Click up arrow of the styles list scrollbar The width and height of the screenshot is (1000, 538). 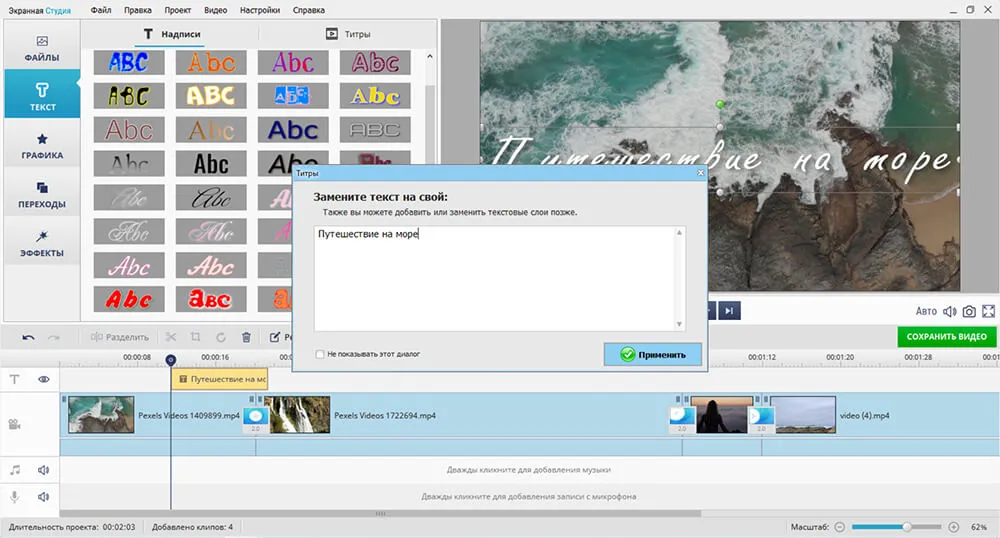pyautogui.click(x=430, y=57)
